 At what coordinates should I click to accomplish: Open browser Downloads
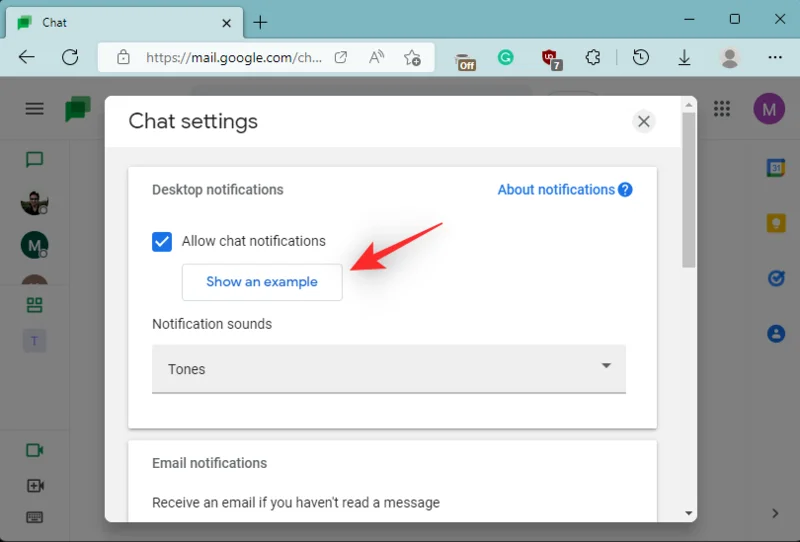(x=684, y=58)
